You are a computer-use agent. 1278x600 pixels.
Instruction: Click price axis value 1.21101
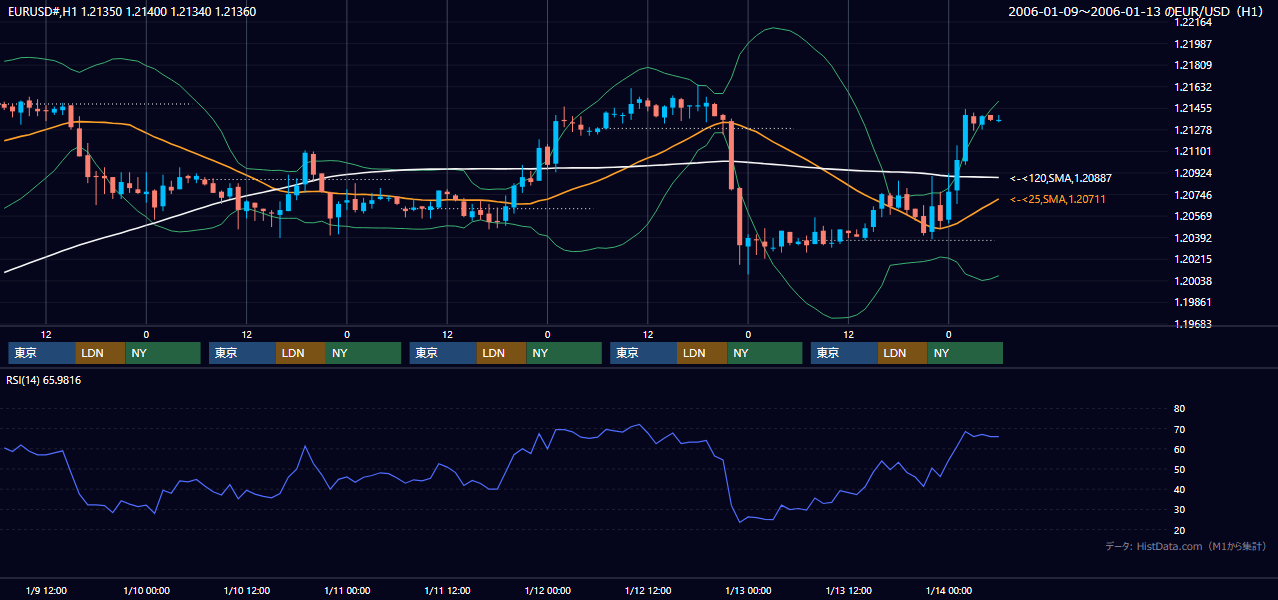[x=1193, y=151]
